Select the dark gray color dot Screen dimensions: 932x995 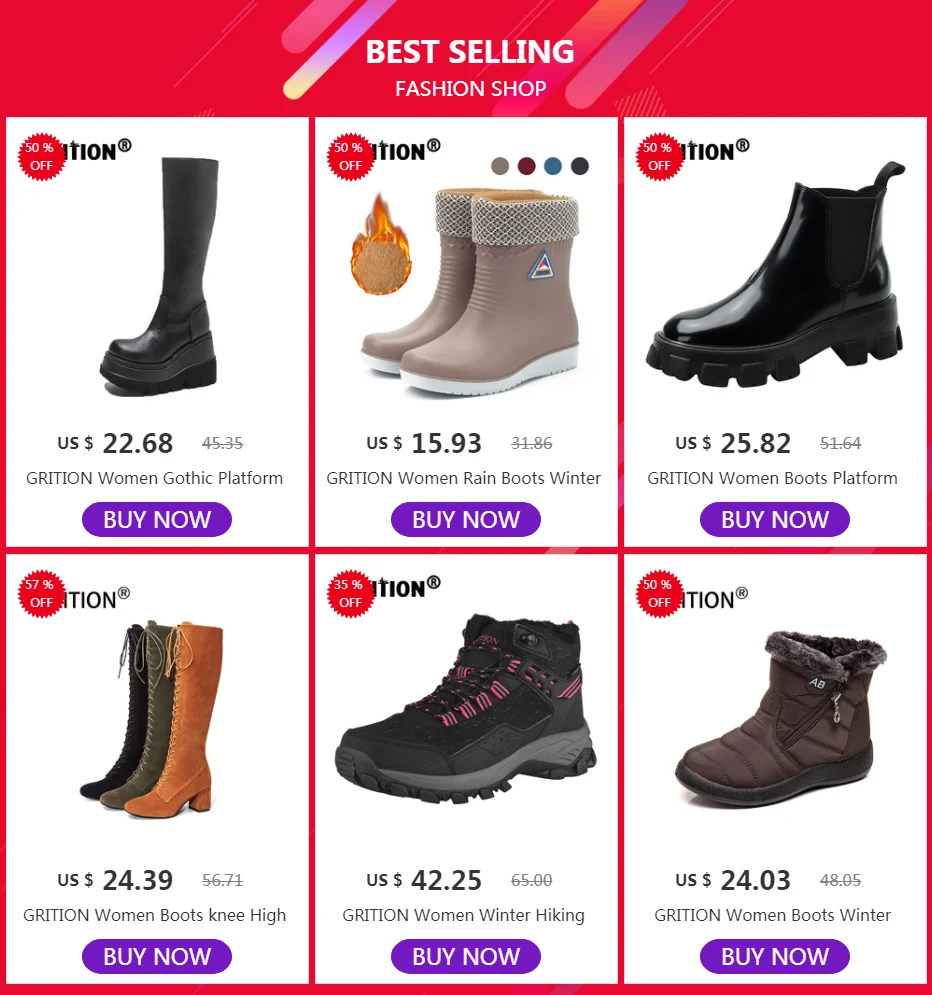click(580, 166)
